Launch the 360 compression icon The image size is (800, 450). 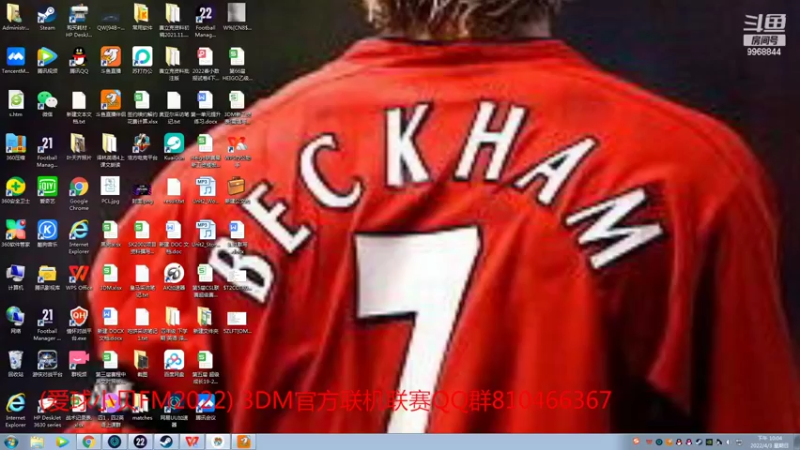coord(15,147)
